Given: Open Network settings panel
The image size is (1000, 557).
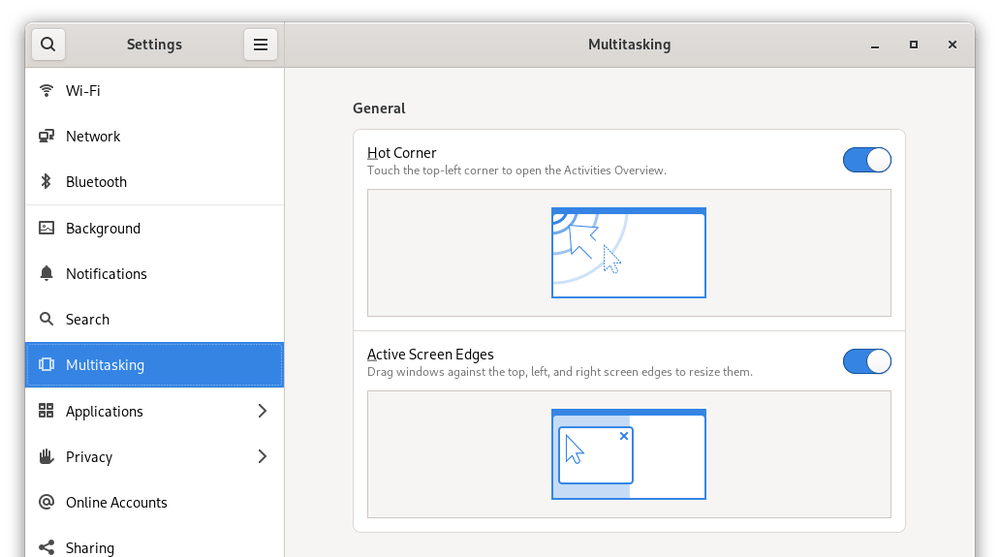Looking at the screenshot, I should (x=154, y=136).
